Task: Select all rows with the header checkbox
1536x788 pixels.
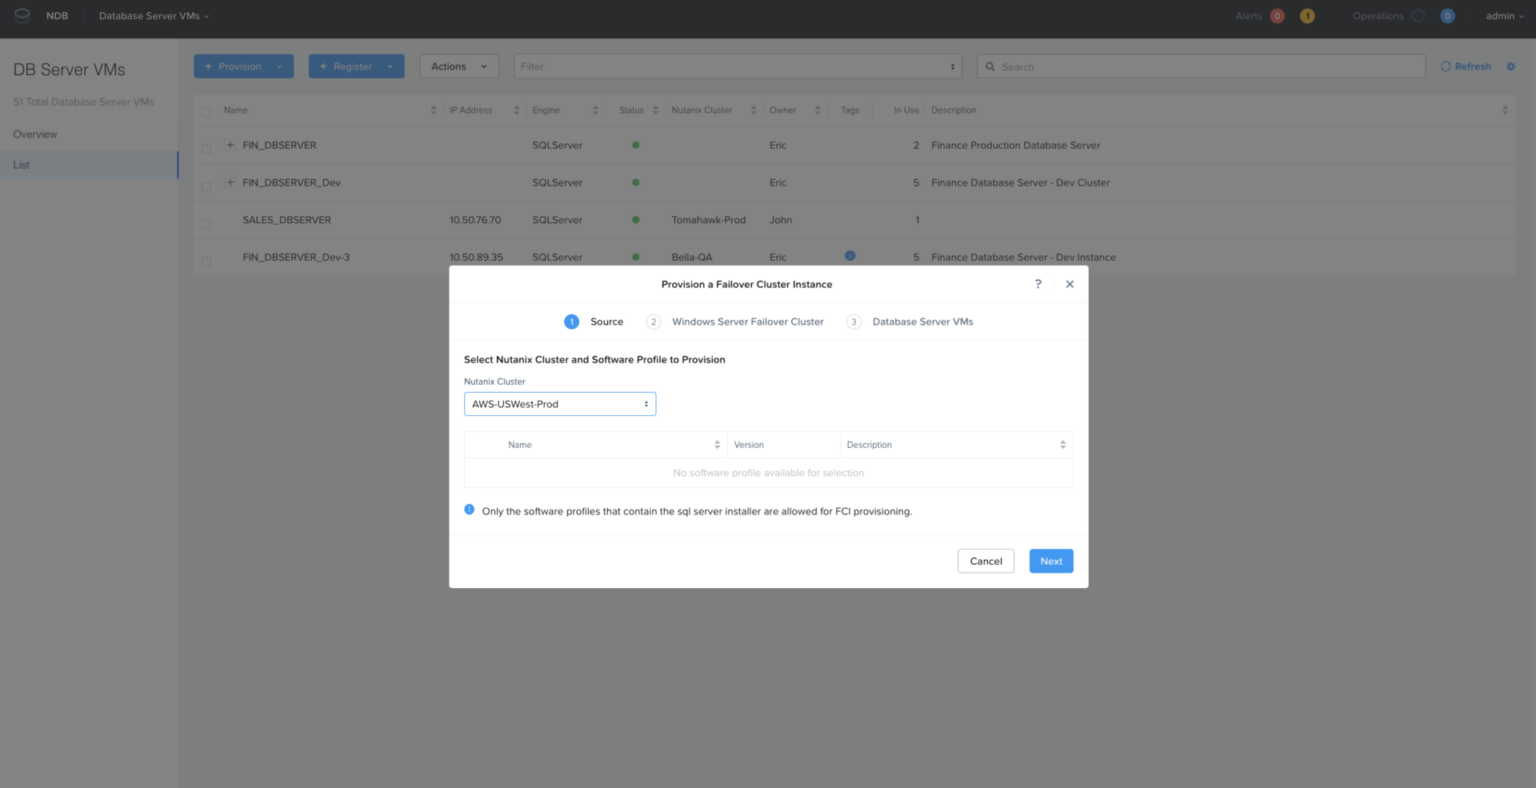Action: coord(208,110)
